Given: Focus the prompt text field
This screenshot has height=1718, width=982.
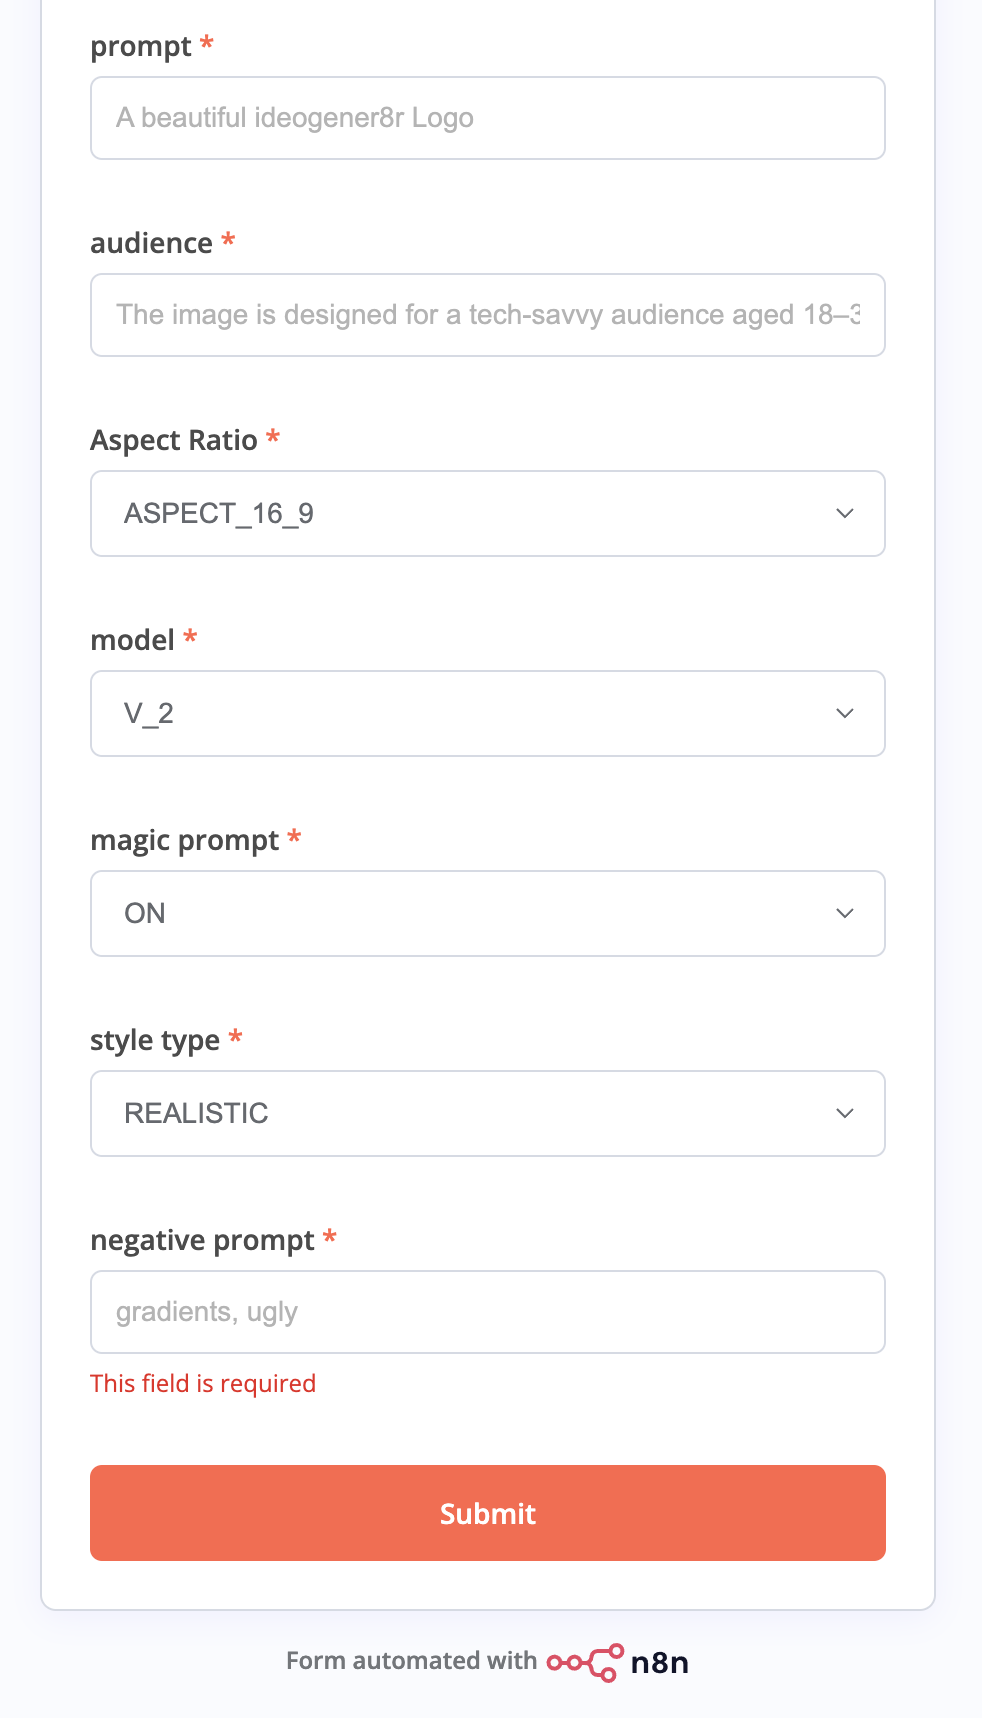Looking at the screenshot, I should click(x=488, y=118).
